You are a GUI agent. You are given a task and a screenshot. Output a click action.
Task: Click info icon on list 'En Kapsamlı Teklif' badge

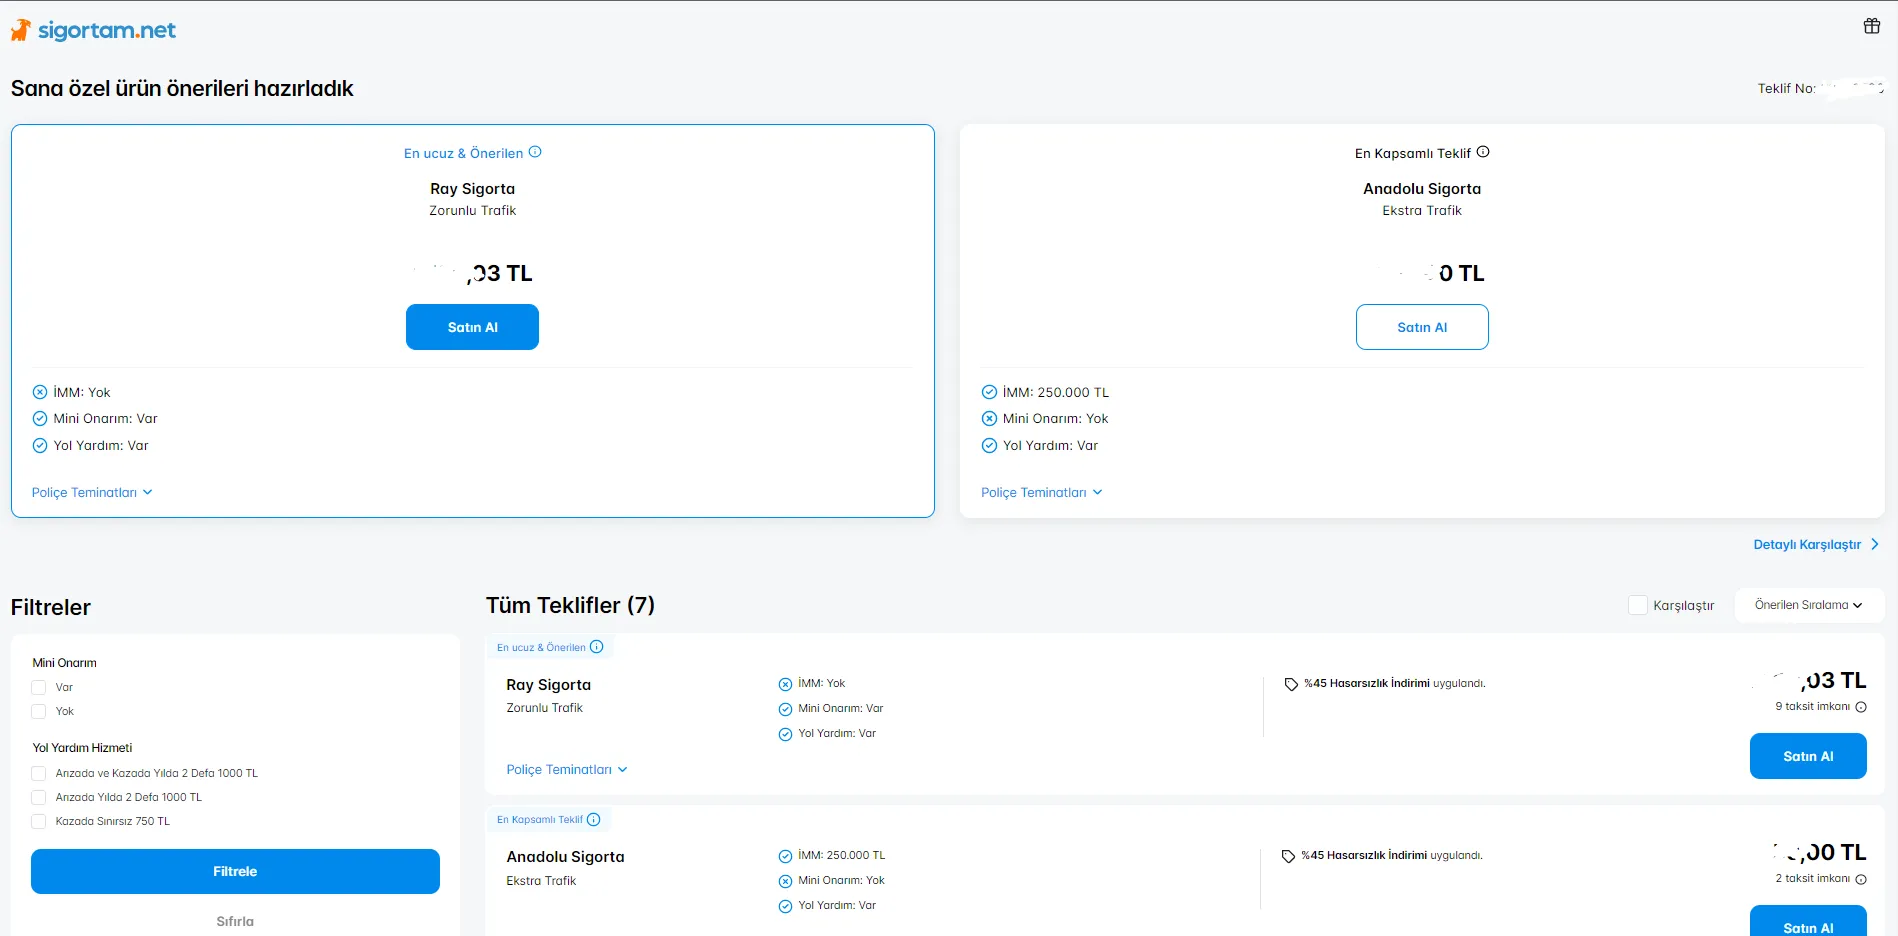pyautogui.click(x=594, y=819)
